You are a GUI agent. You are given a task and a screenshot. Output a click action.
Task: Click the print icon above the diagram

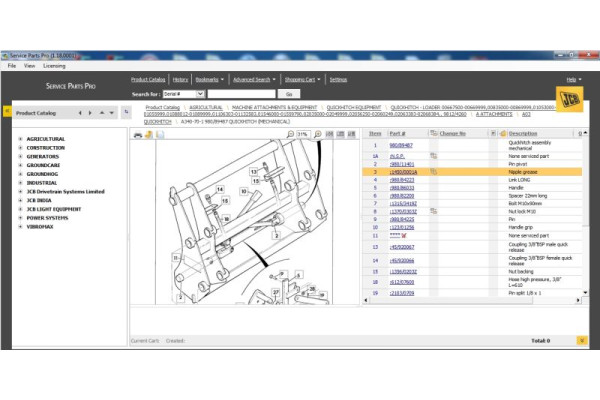(137, 134)
